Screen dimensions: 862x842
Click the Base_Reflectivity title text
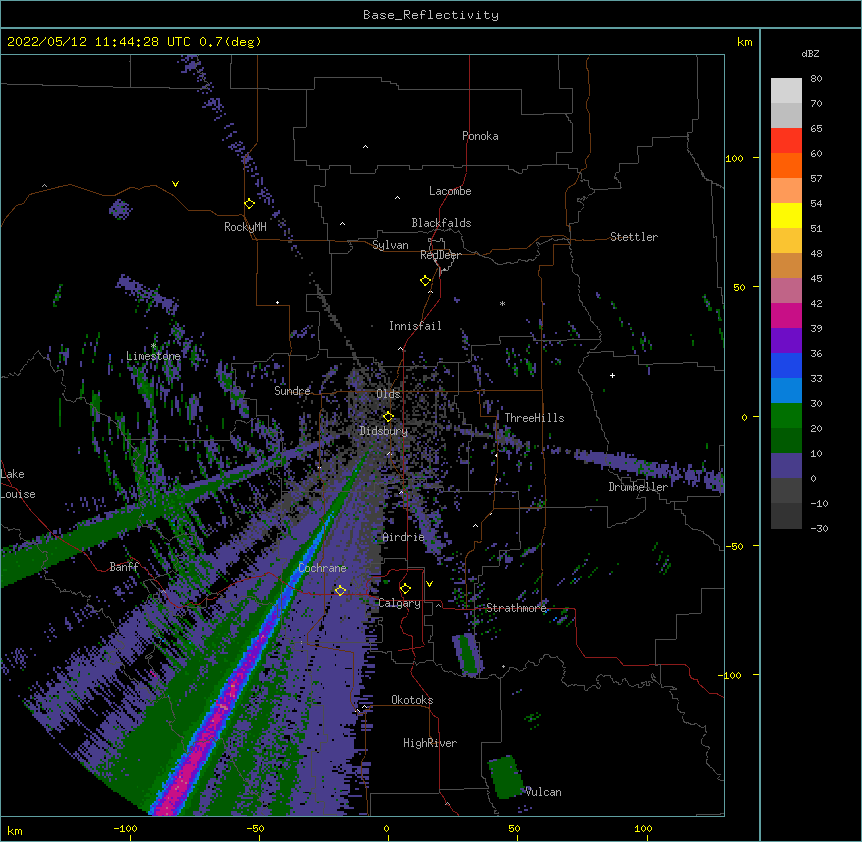(431, 15)
